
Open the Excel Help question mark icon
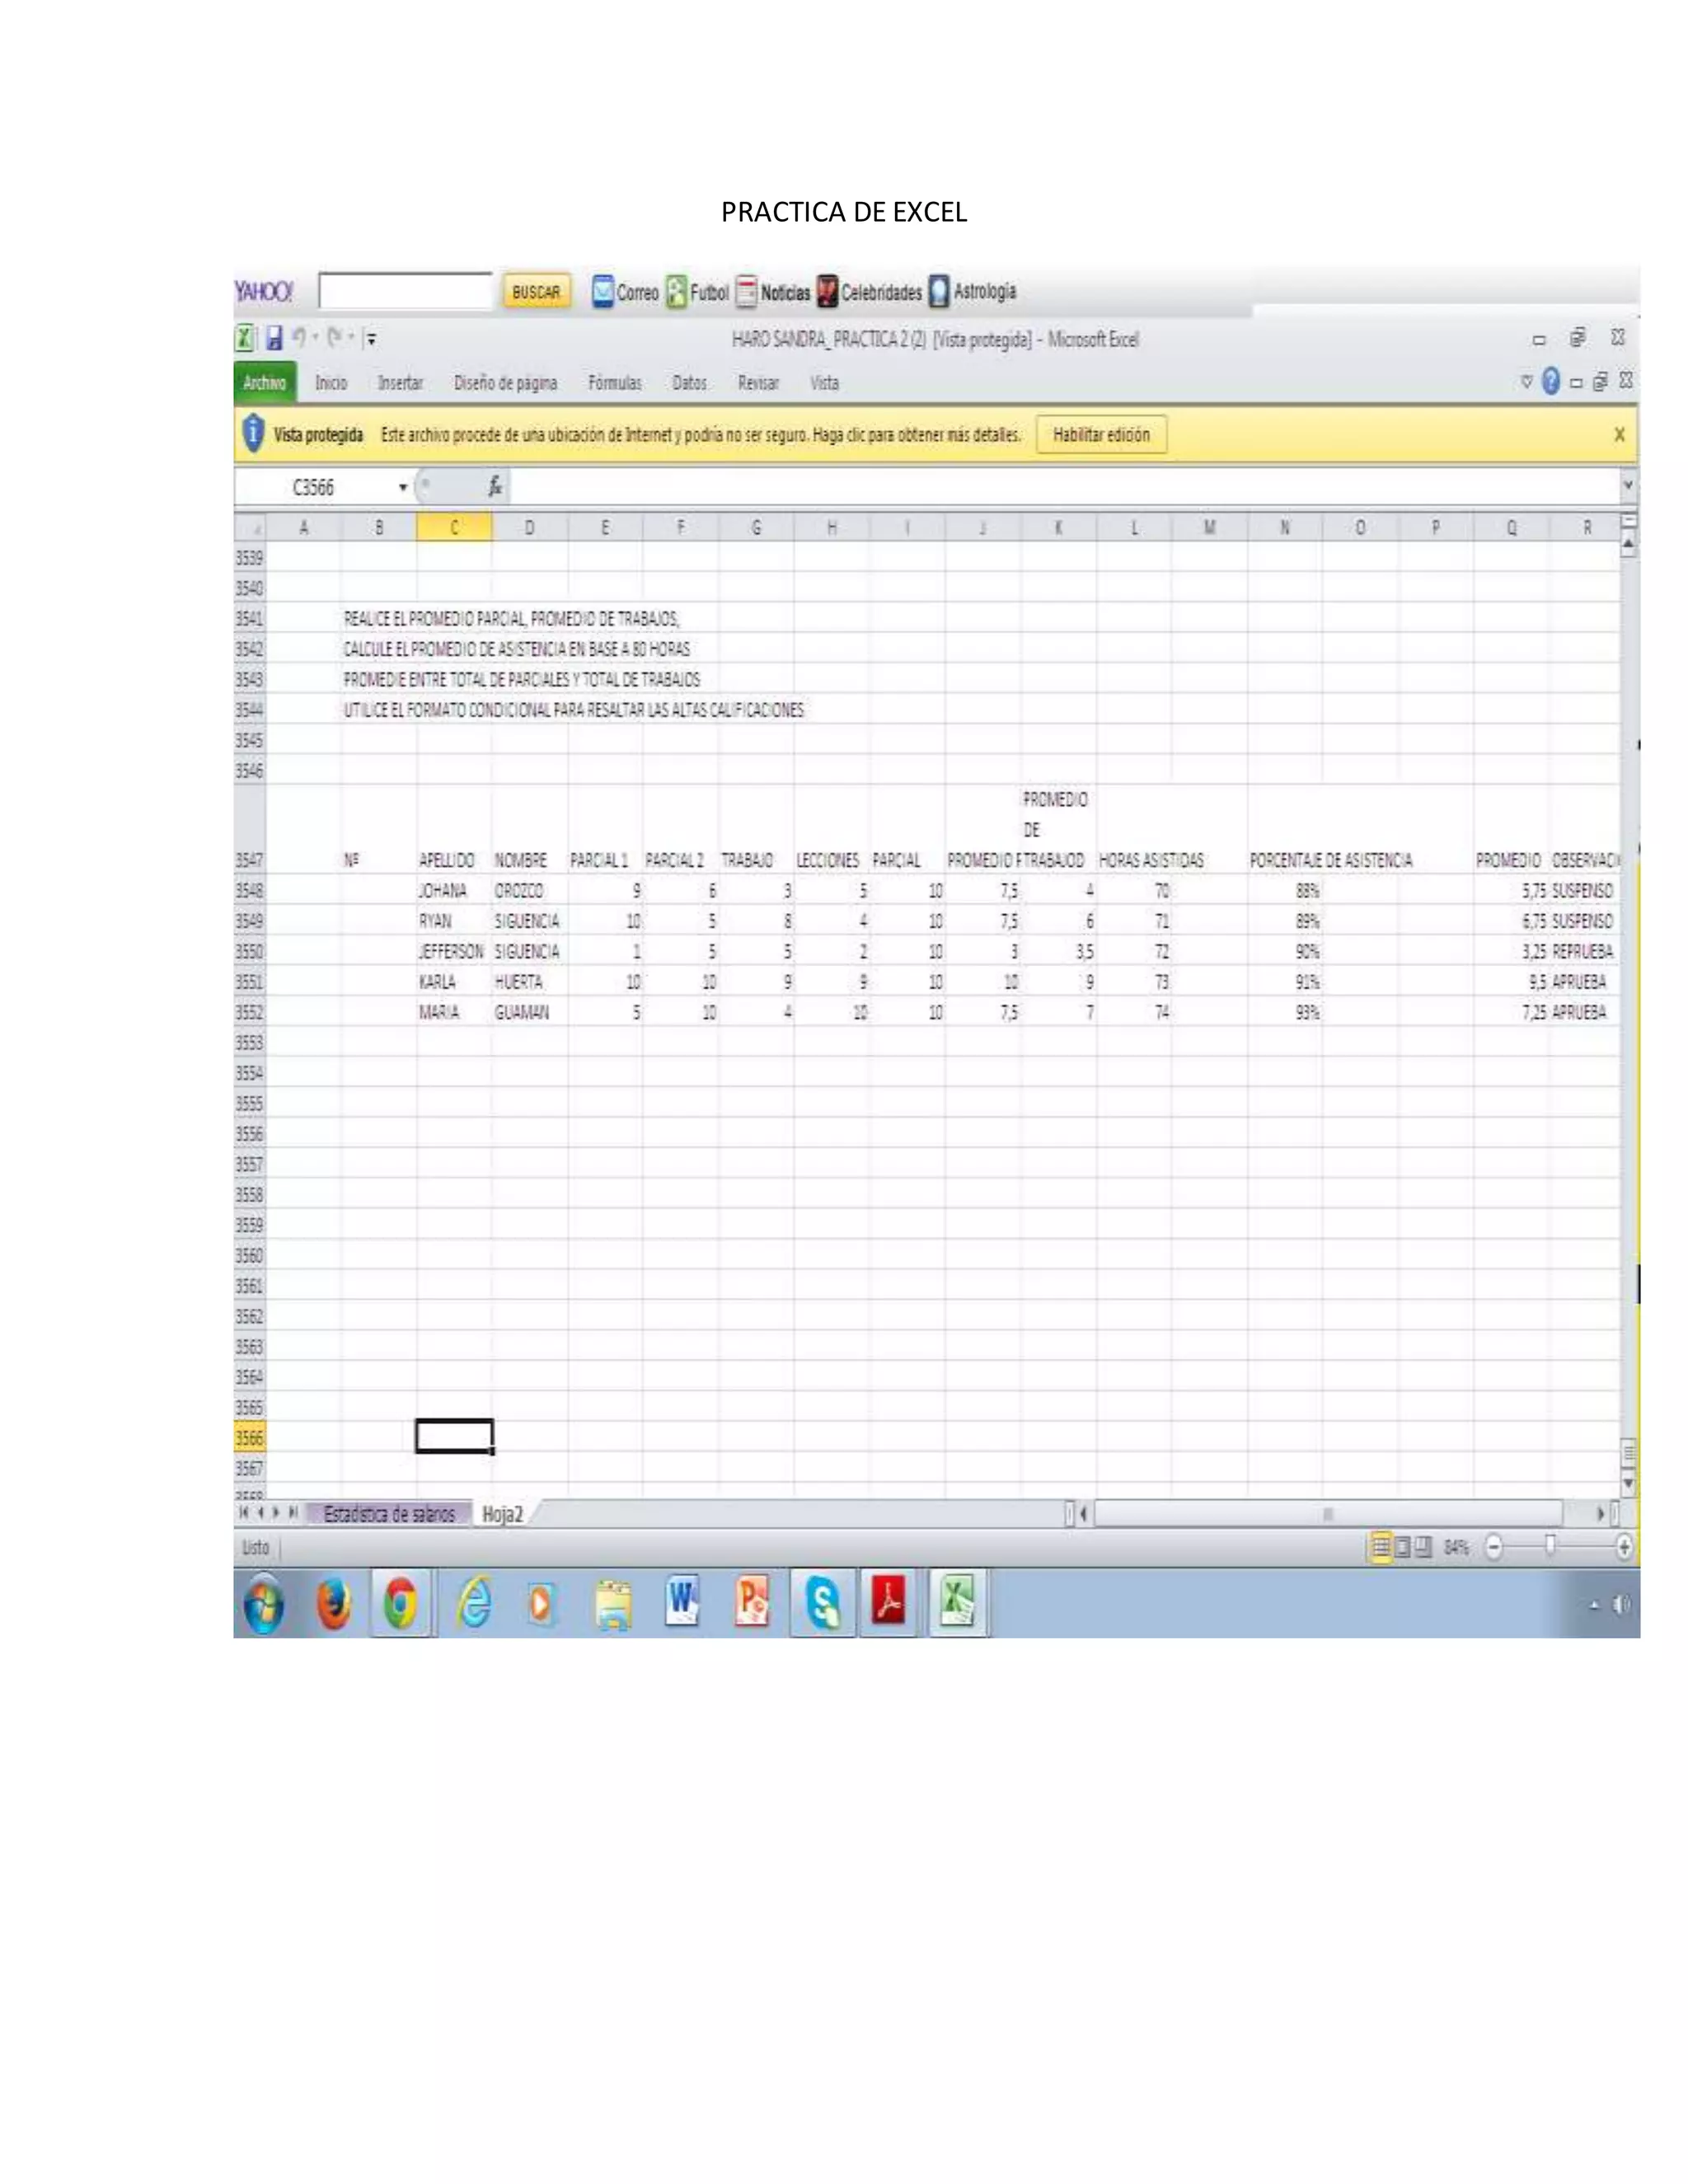[x=1550, y=381]
